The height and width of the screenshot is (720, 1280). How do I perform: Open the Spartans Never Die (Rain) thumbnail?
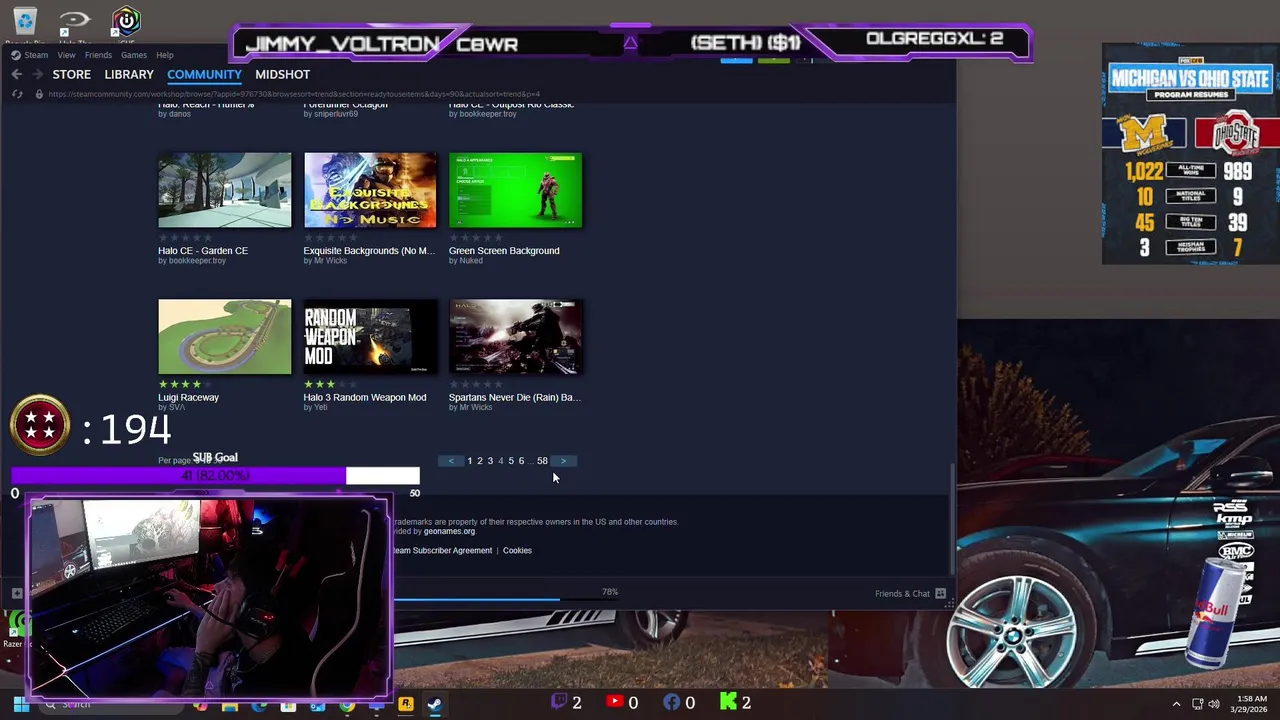pos(515,337)
